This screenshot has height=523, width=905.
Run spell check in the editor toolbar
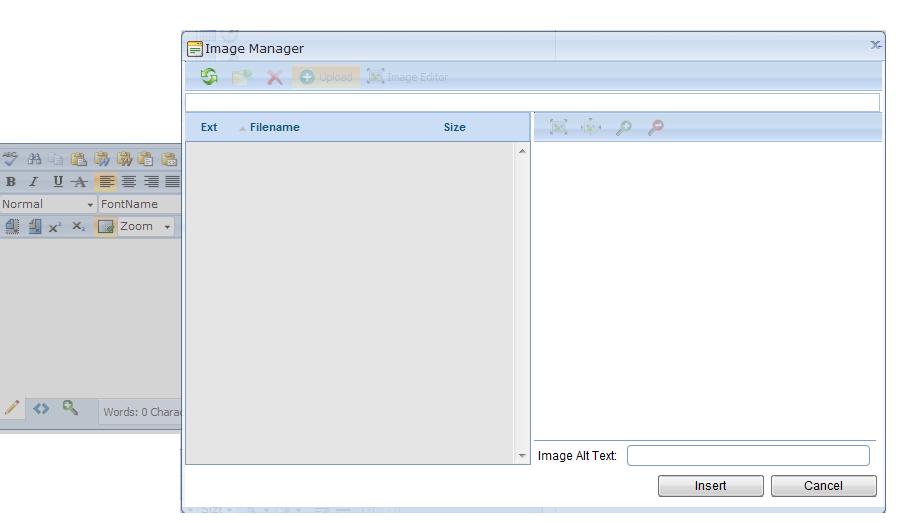tap(10, 158)
